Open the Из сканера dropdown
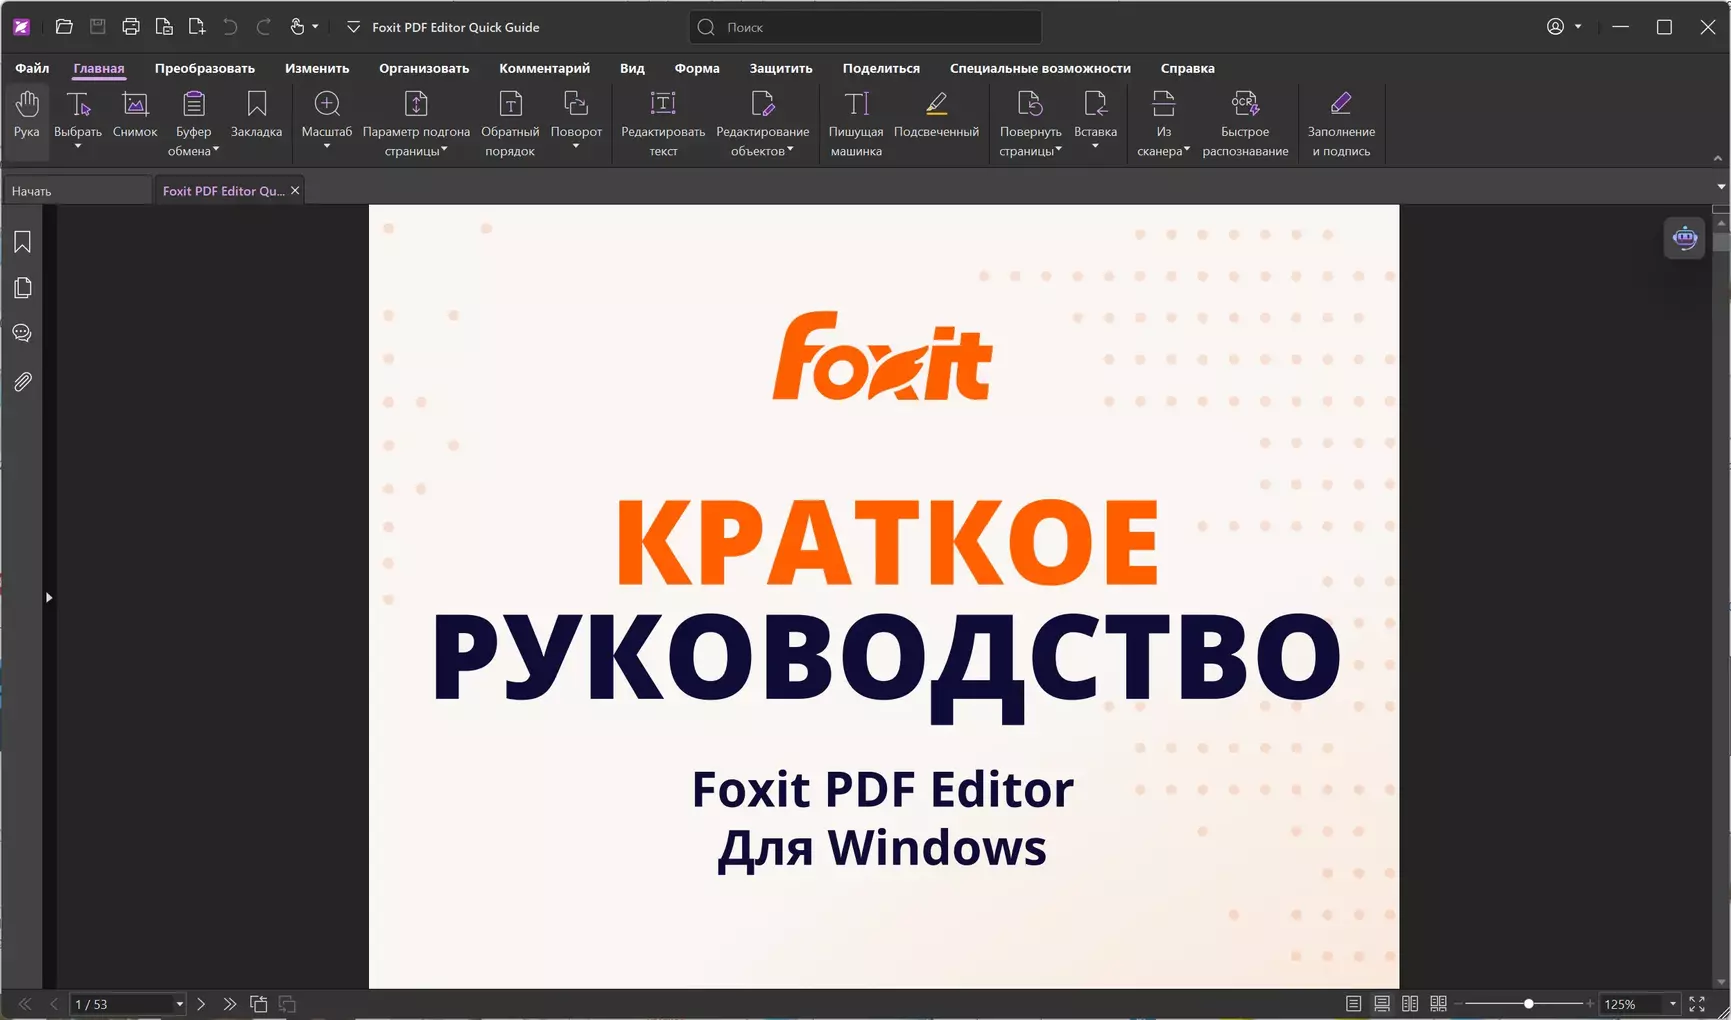This screenshot has height=1020, width=1731. (x=1187, y=150)
